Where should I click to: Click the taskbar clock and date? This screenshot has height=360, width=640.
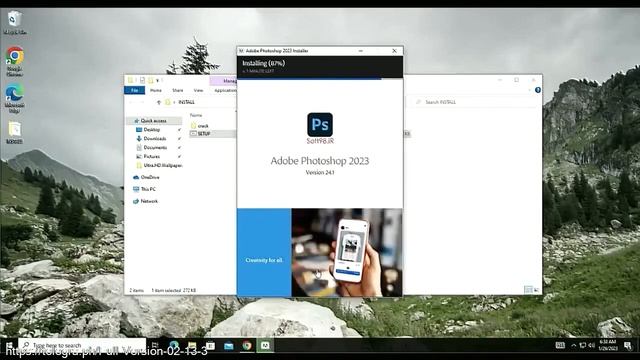click(x=608, y=345)
